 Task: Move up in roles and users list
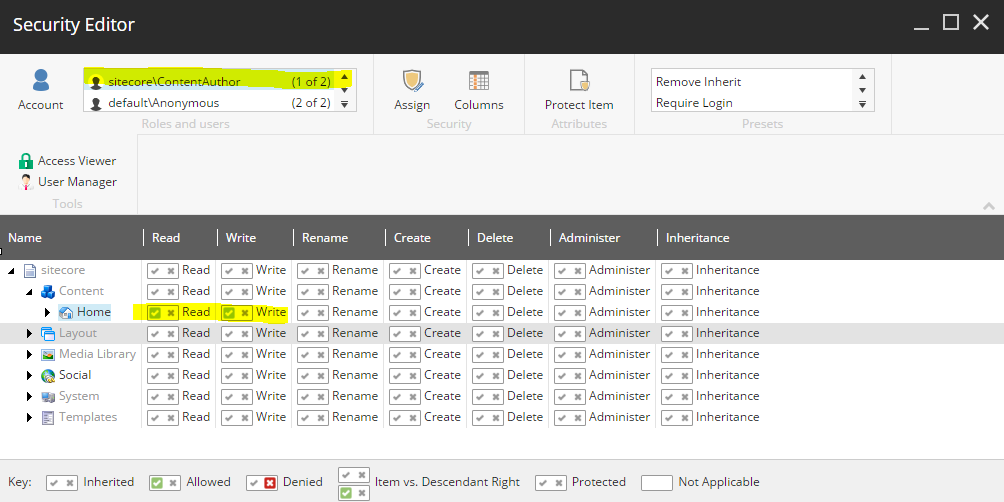[x=344, y=77]
